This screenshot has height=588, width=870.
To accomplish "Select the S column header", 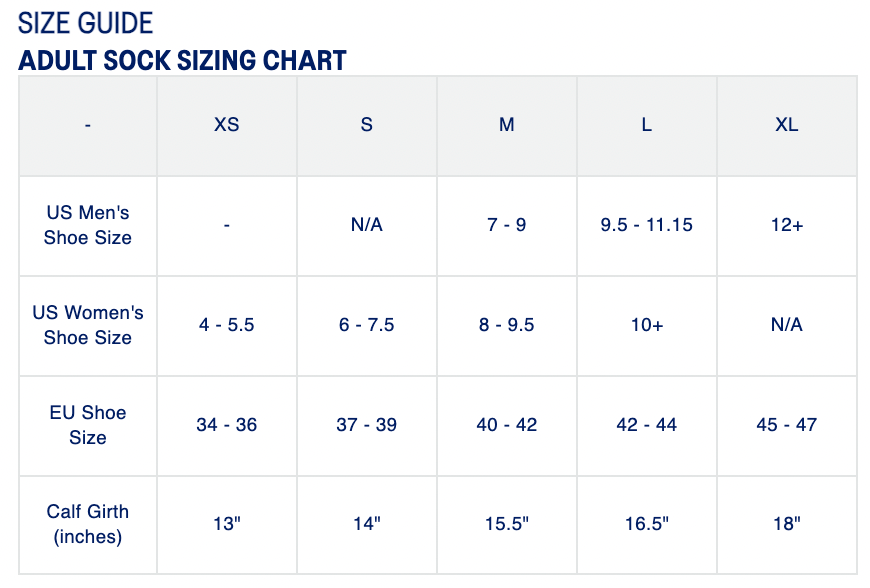I will [x=367, y=125].
